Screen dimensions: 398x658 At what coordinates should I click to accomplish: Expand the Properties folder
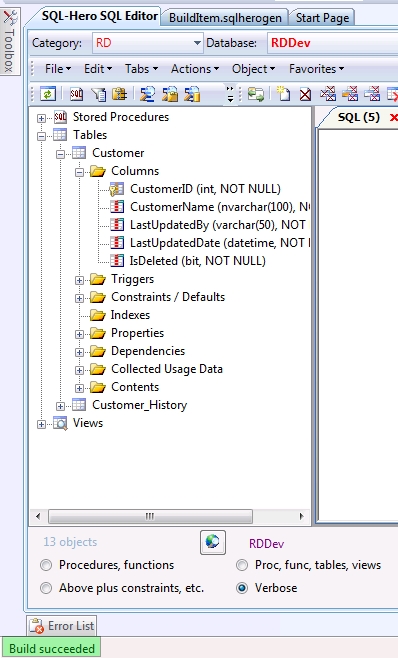click(x=79, y=334)
